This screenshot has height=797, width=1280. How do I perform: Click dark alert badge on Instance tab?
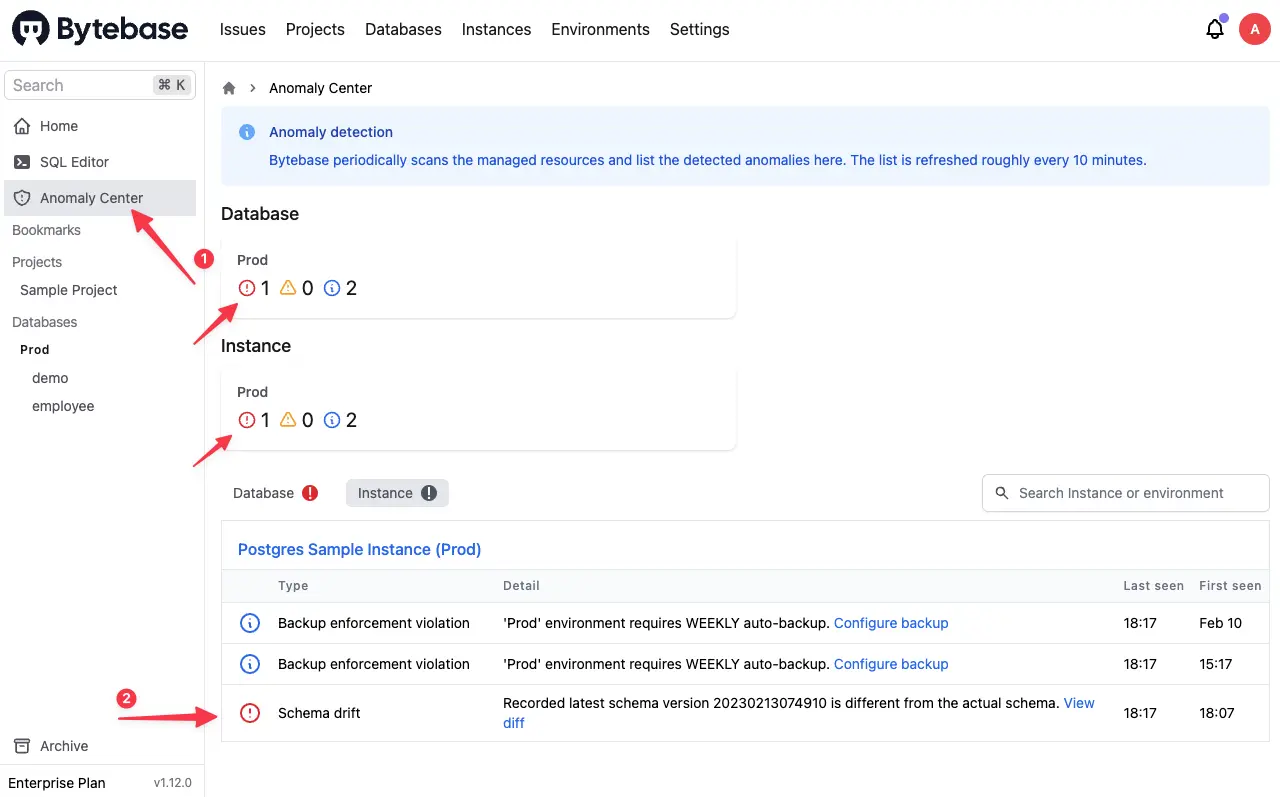(429, 493)
